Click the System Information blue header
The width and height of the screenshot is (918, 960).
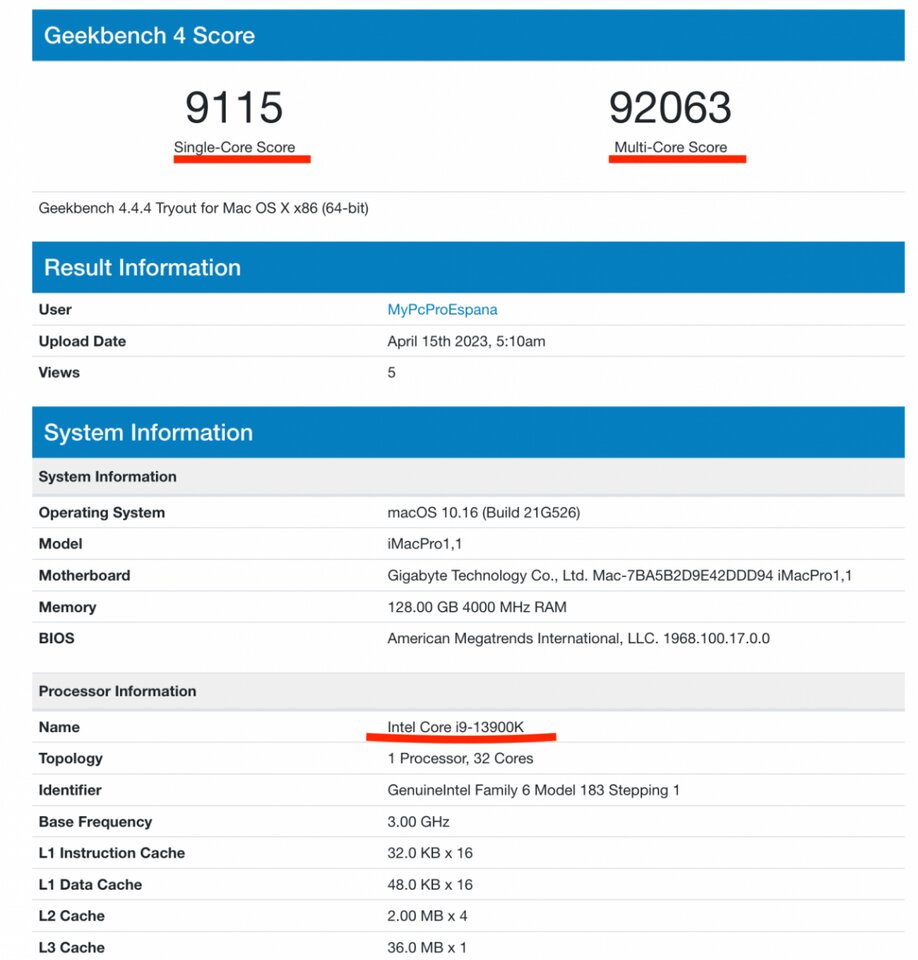[148, 433]
